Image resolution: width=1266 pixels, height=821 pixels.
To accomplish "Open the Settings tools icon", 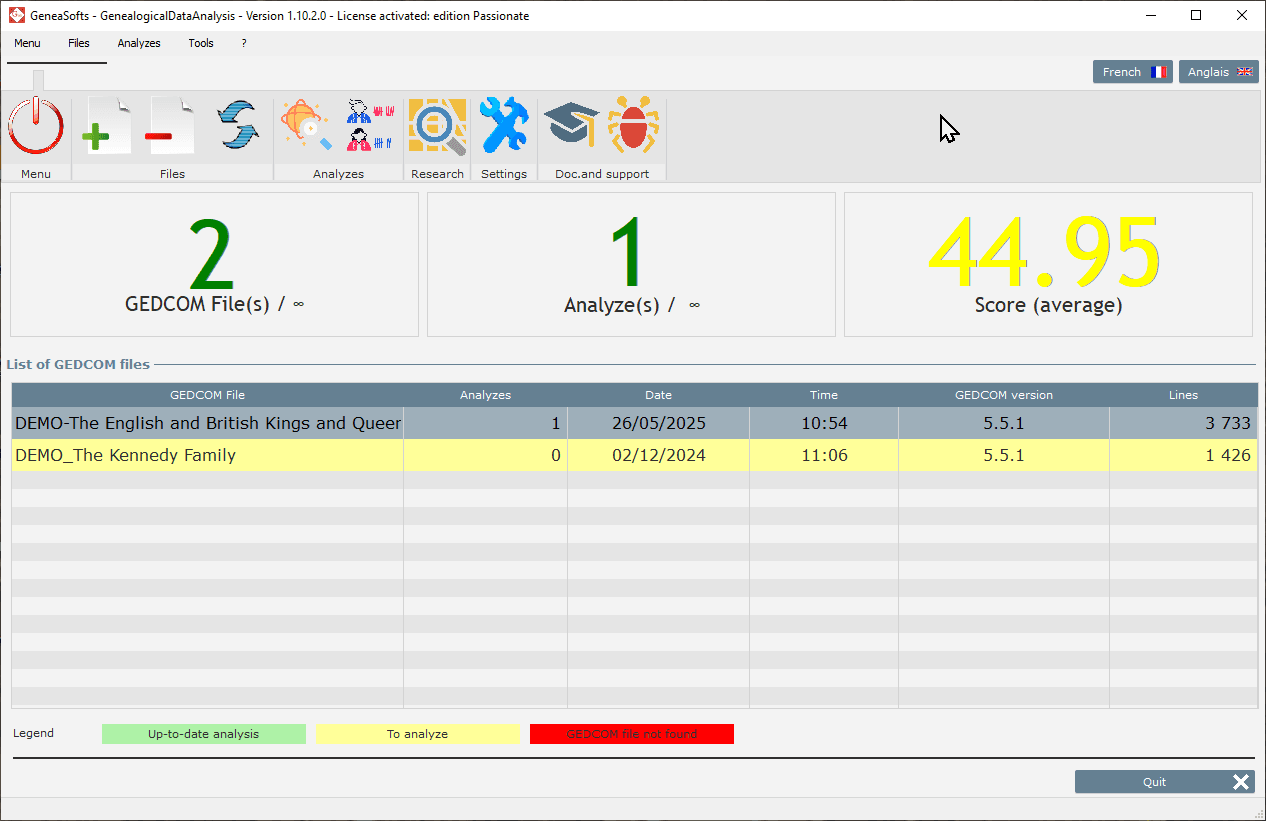I will [x=504, y=126].
